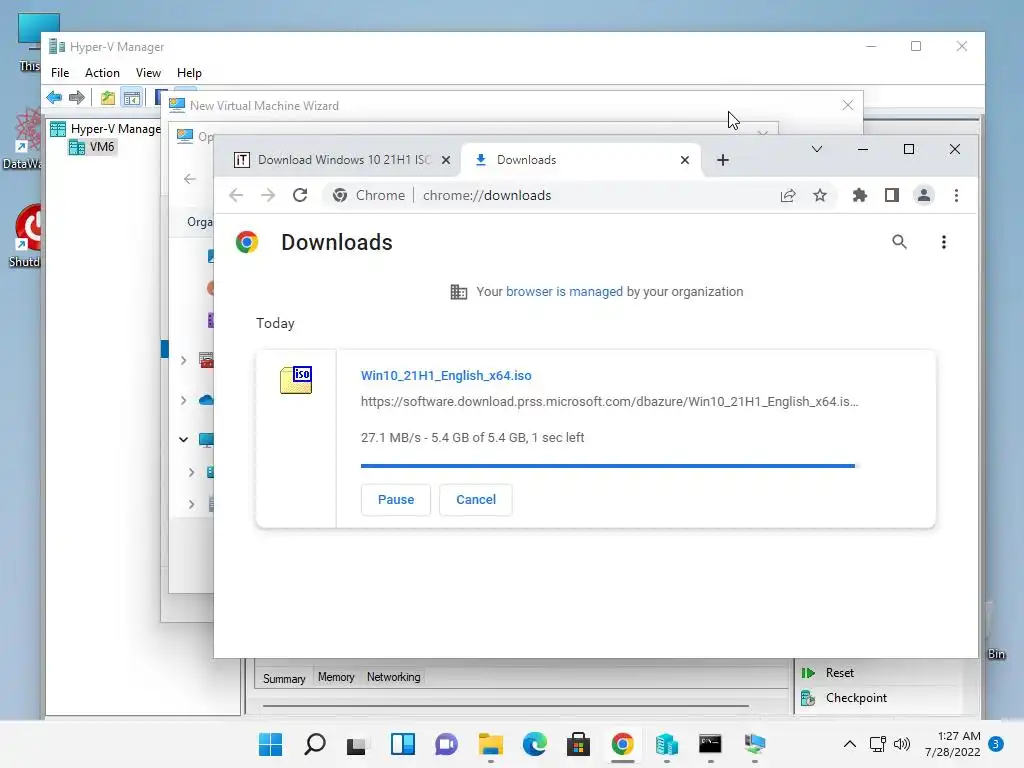Click Chrome's forward navigation arrow

(268, 195)
